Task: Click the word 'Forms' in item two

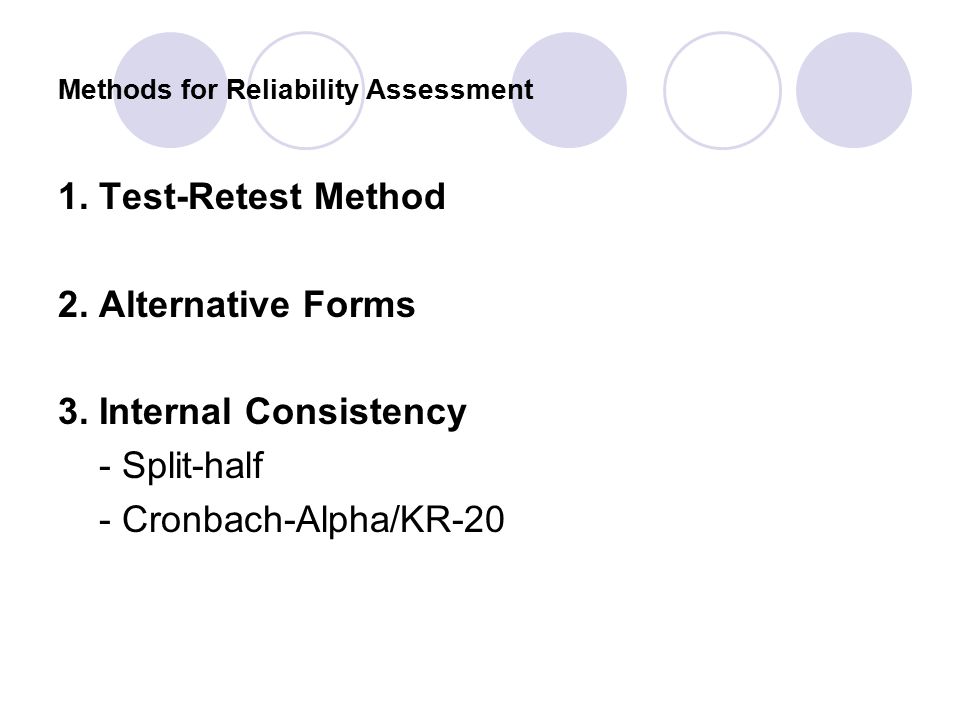Action: [x=359, y=304]
